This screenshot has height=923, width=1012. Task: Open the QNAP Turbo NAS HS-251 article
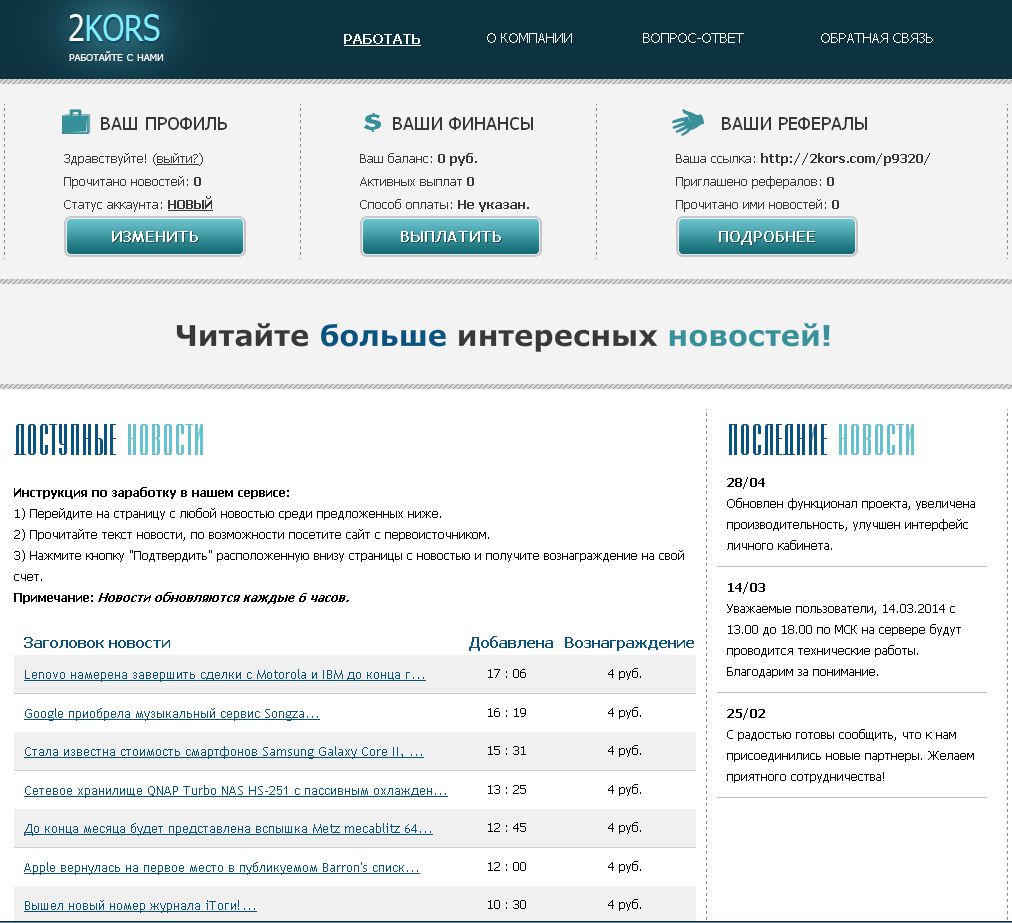(235, 791)
